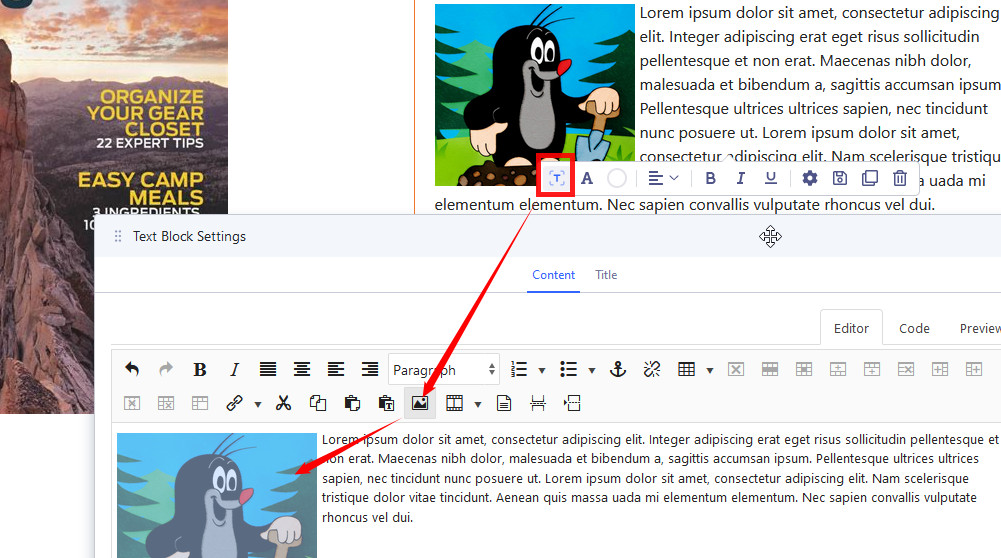Click the white color circle swatch
The height and width of the screenshot is (558, 1001).
[618, 178]
